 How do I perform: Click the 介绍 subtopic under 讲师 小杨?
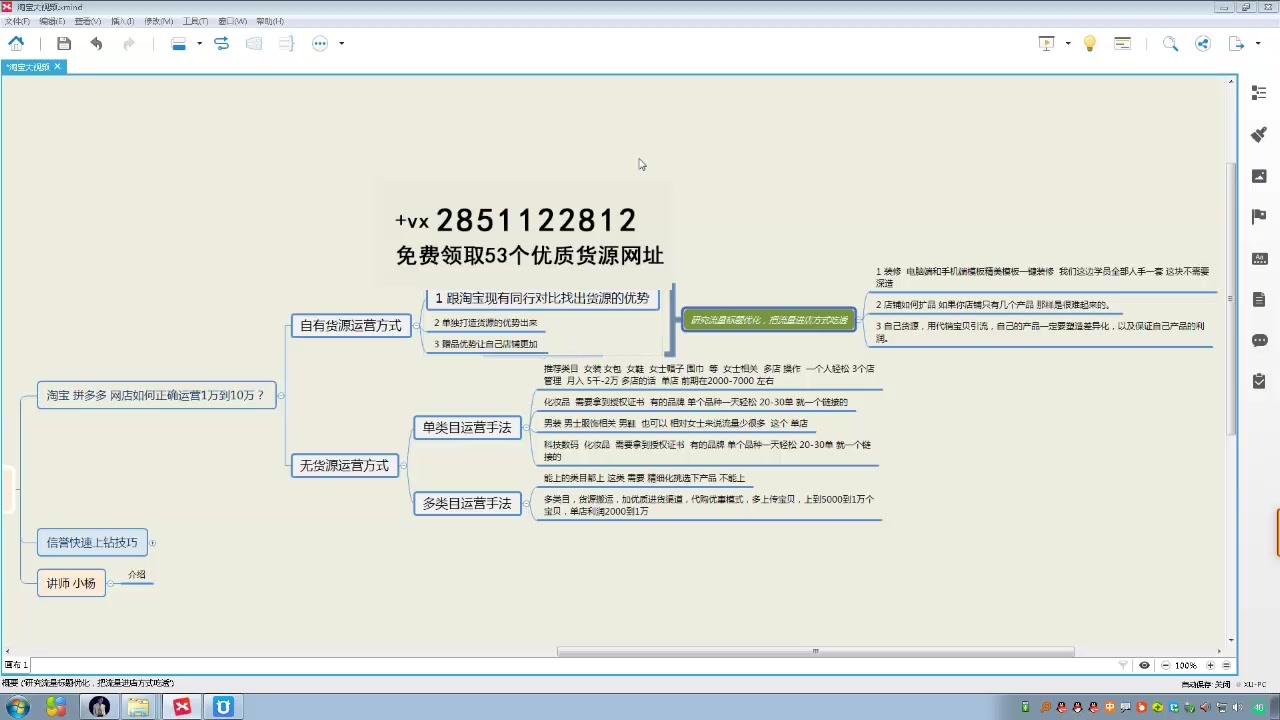click(x=137, y=575)
